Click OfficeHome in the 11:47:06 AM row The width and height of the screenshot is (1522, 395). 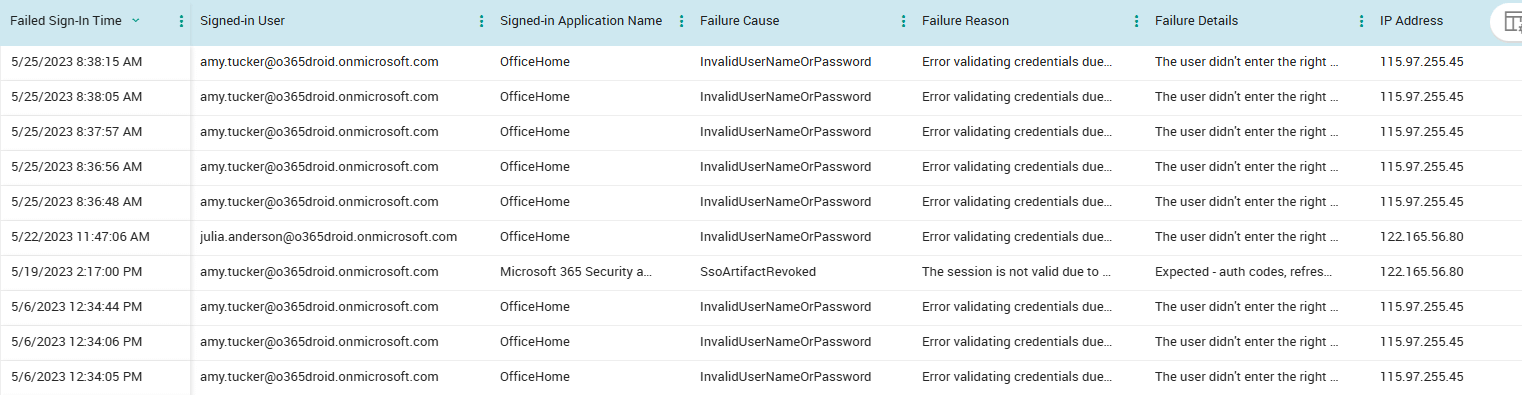point(535,237)
